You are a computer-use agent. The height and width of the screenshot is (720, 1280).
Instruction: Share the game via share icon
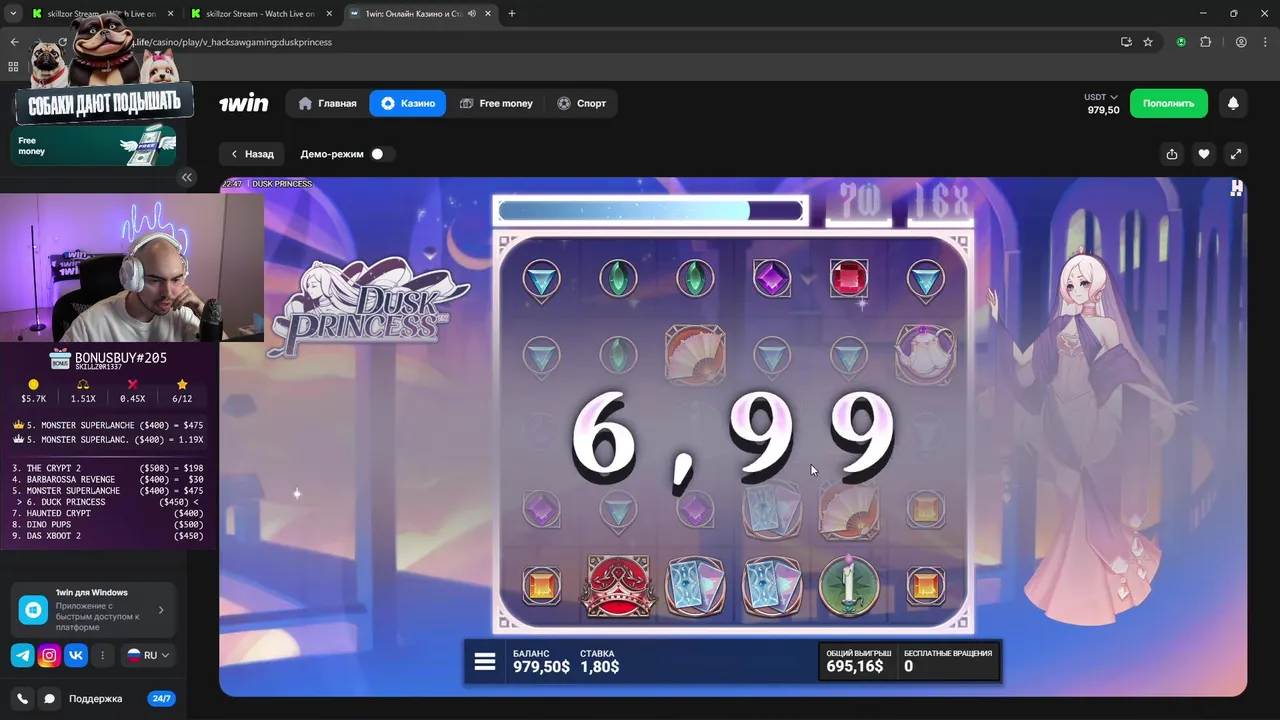pyautogui.click(x=1172, y=154)
